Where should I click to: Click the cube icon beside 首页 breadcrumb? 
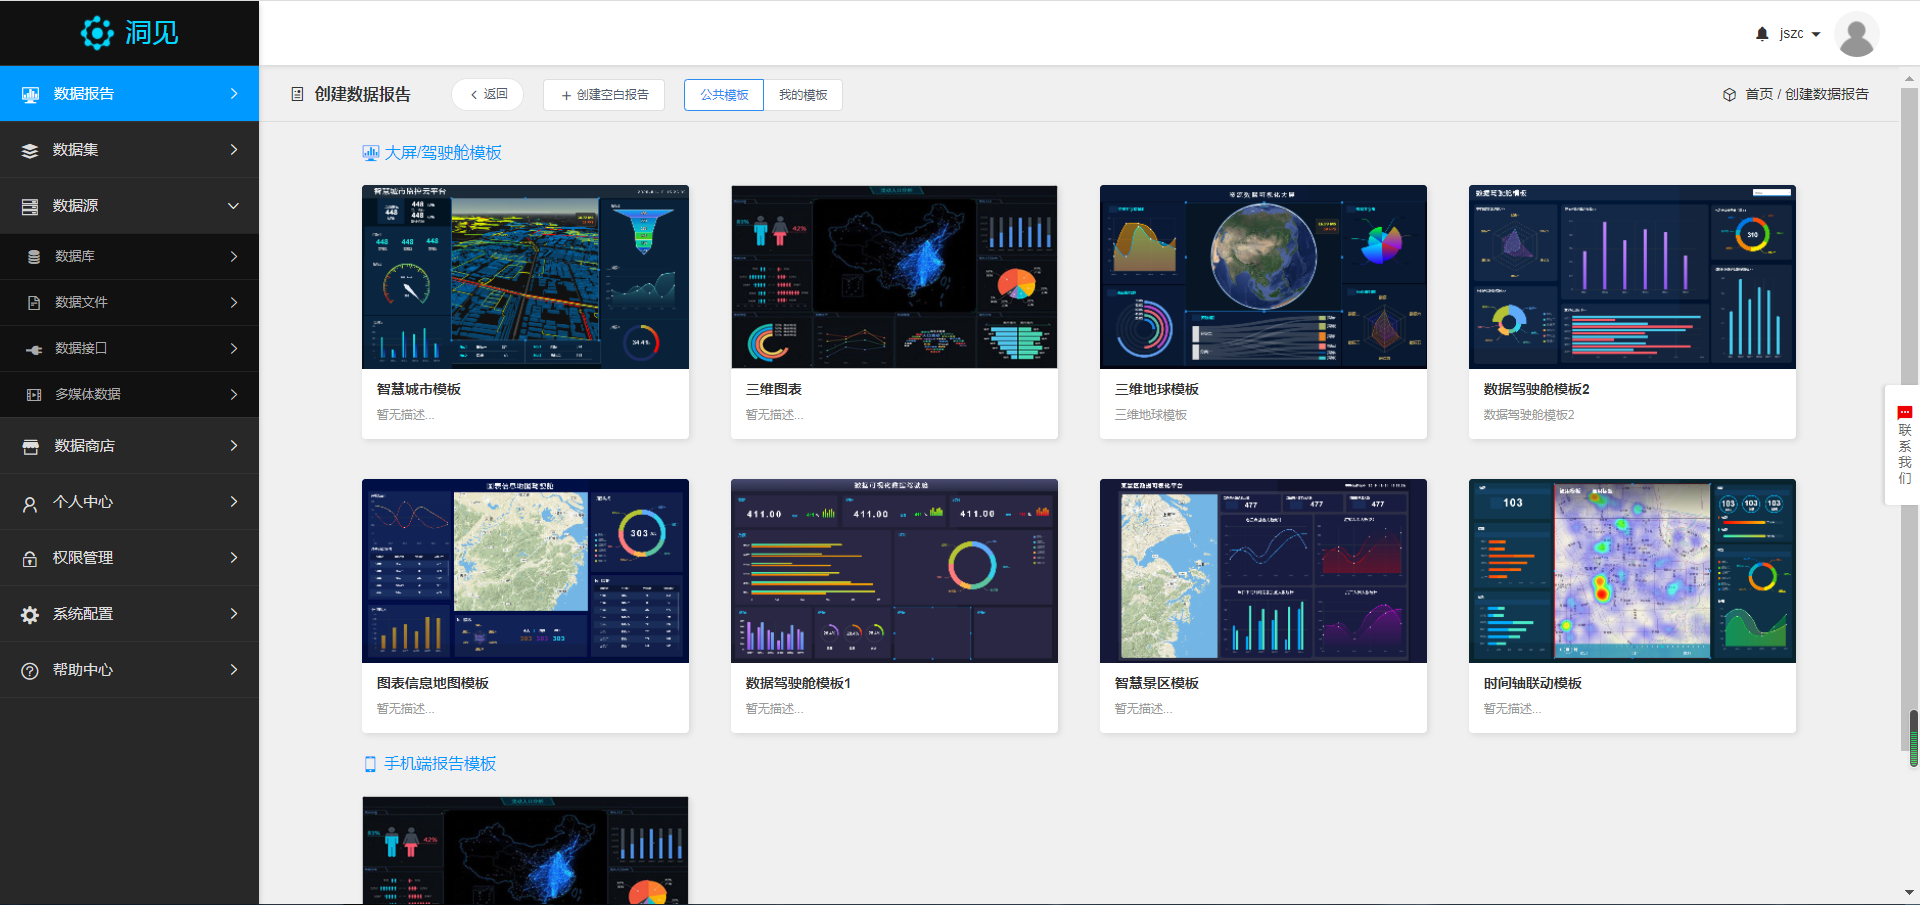point(1729,95)
